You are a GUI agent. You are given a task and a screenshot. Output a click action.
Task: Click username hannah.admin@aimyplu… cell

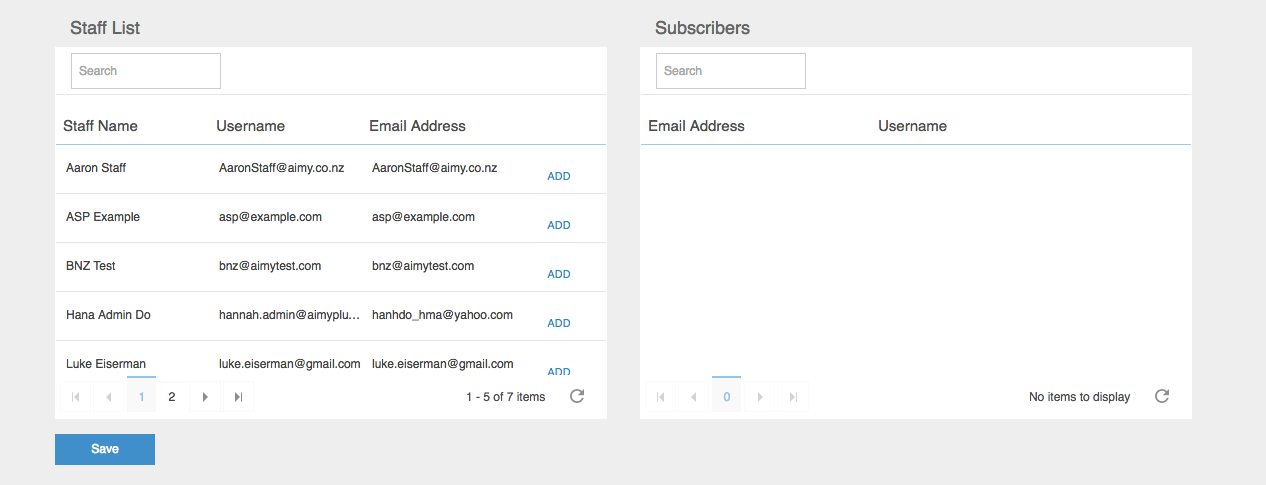pyautogui.click(x=289, y=315)
